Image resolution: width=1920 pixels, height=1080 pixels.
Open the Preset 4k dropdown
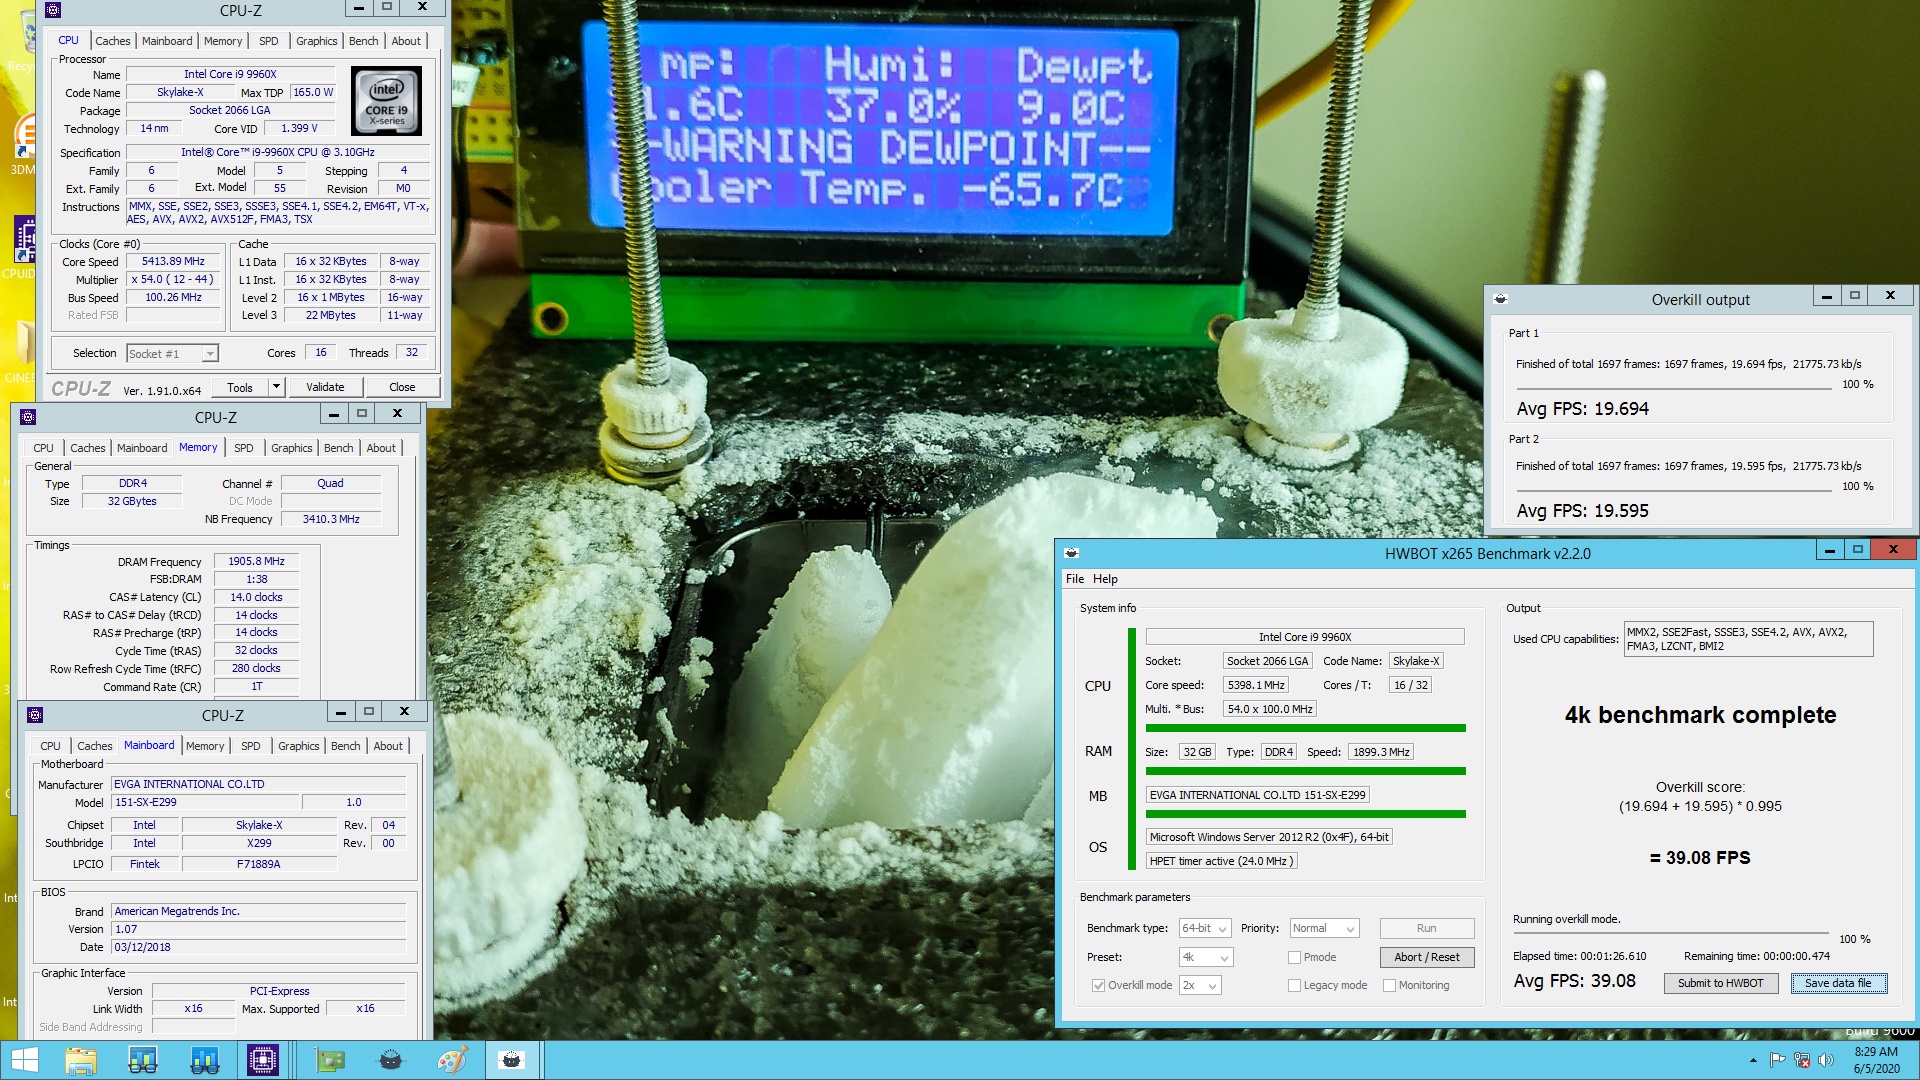[1206, 957]
